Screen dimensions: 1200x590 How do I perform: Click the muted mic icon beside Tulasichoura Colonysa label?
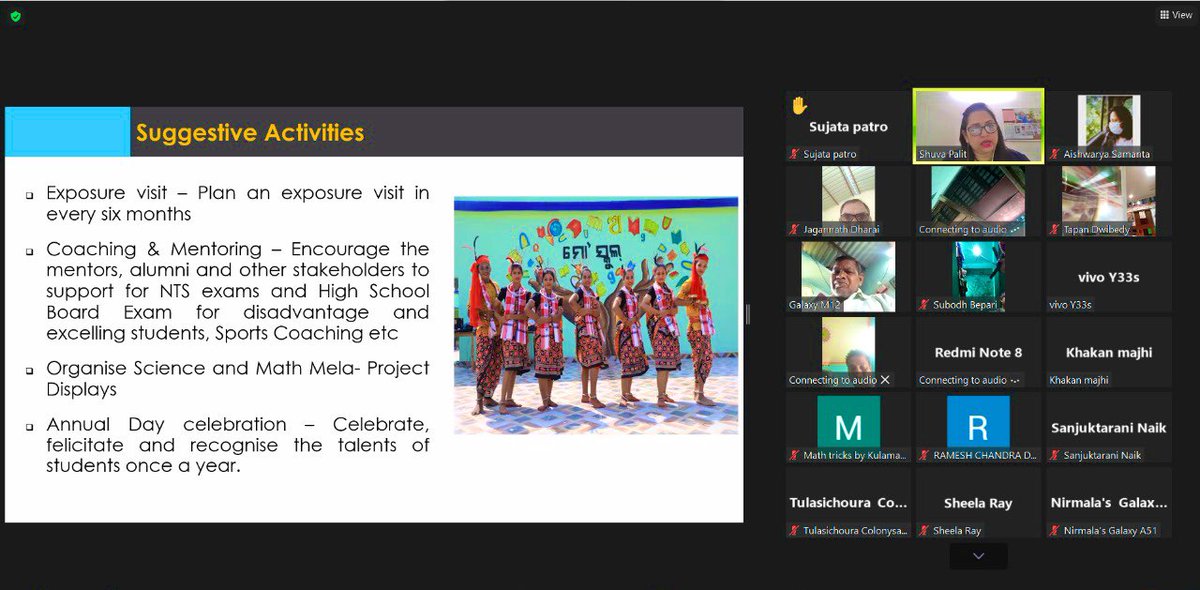tap(795, 530)
